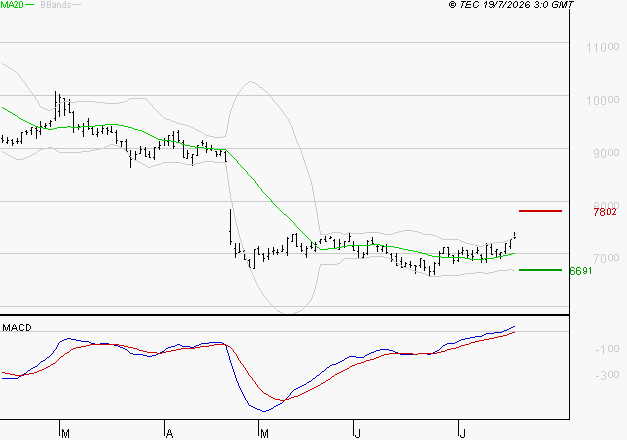Click the MACD panel label

(x=17, y=328)
